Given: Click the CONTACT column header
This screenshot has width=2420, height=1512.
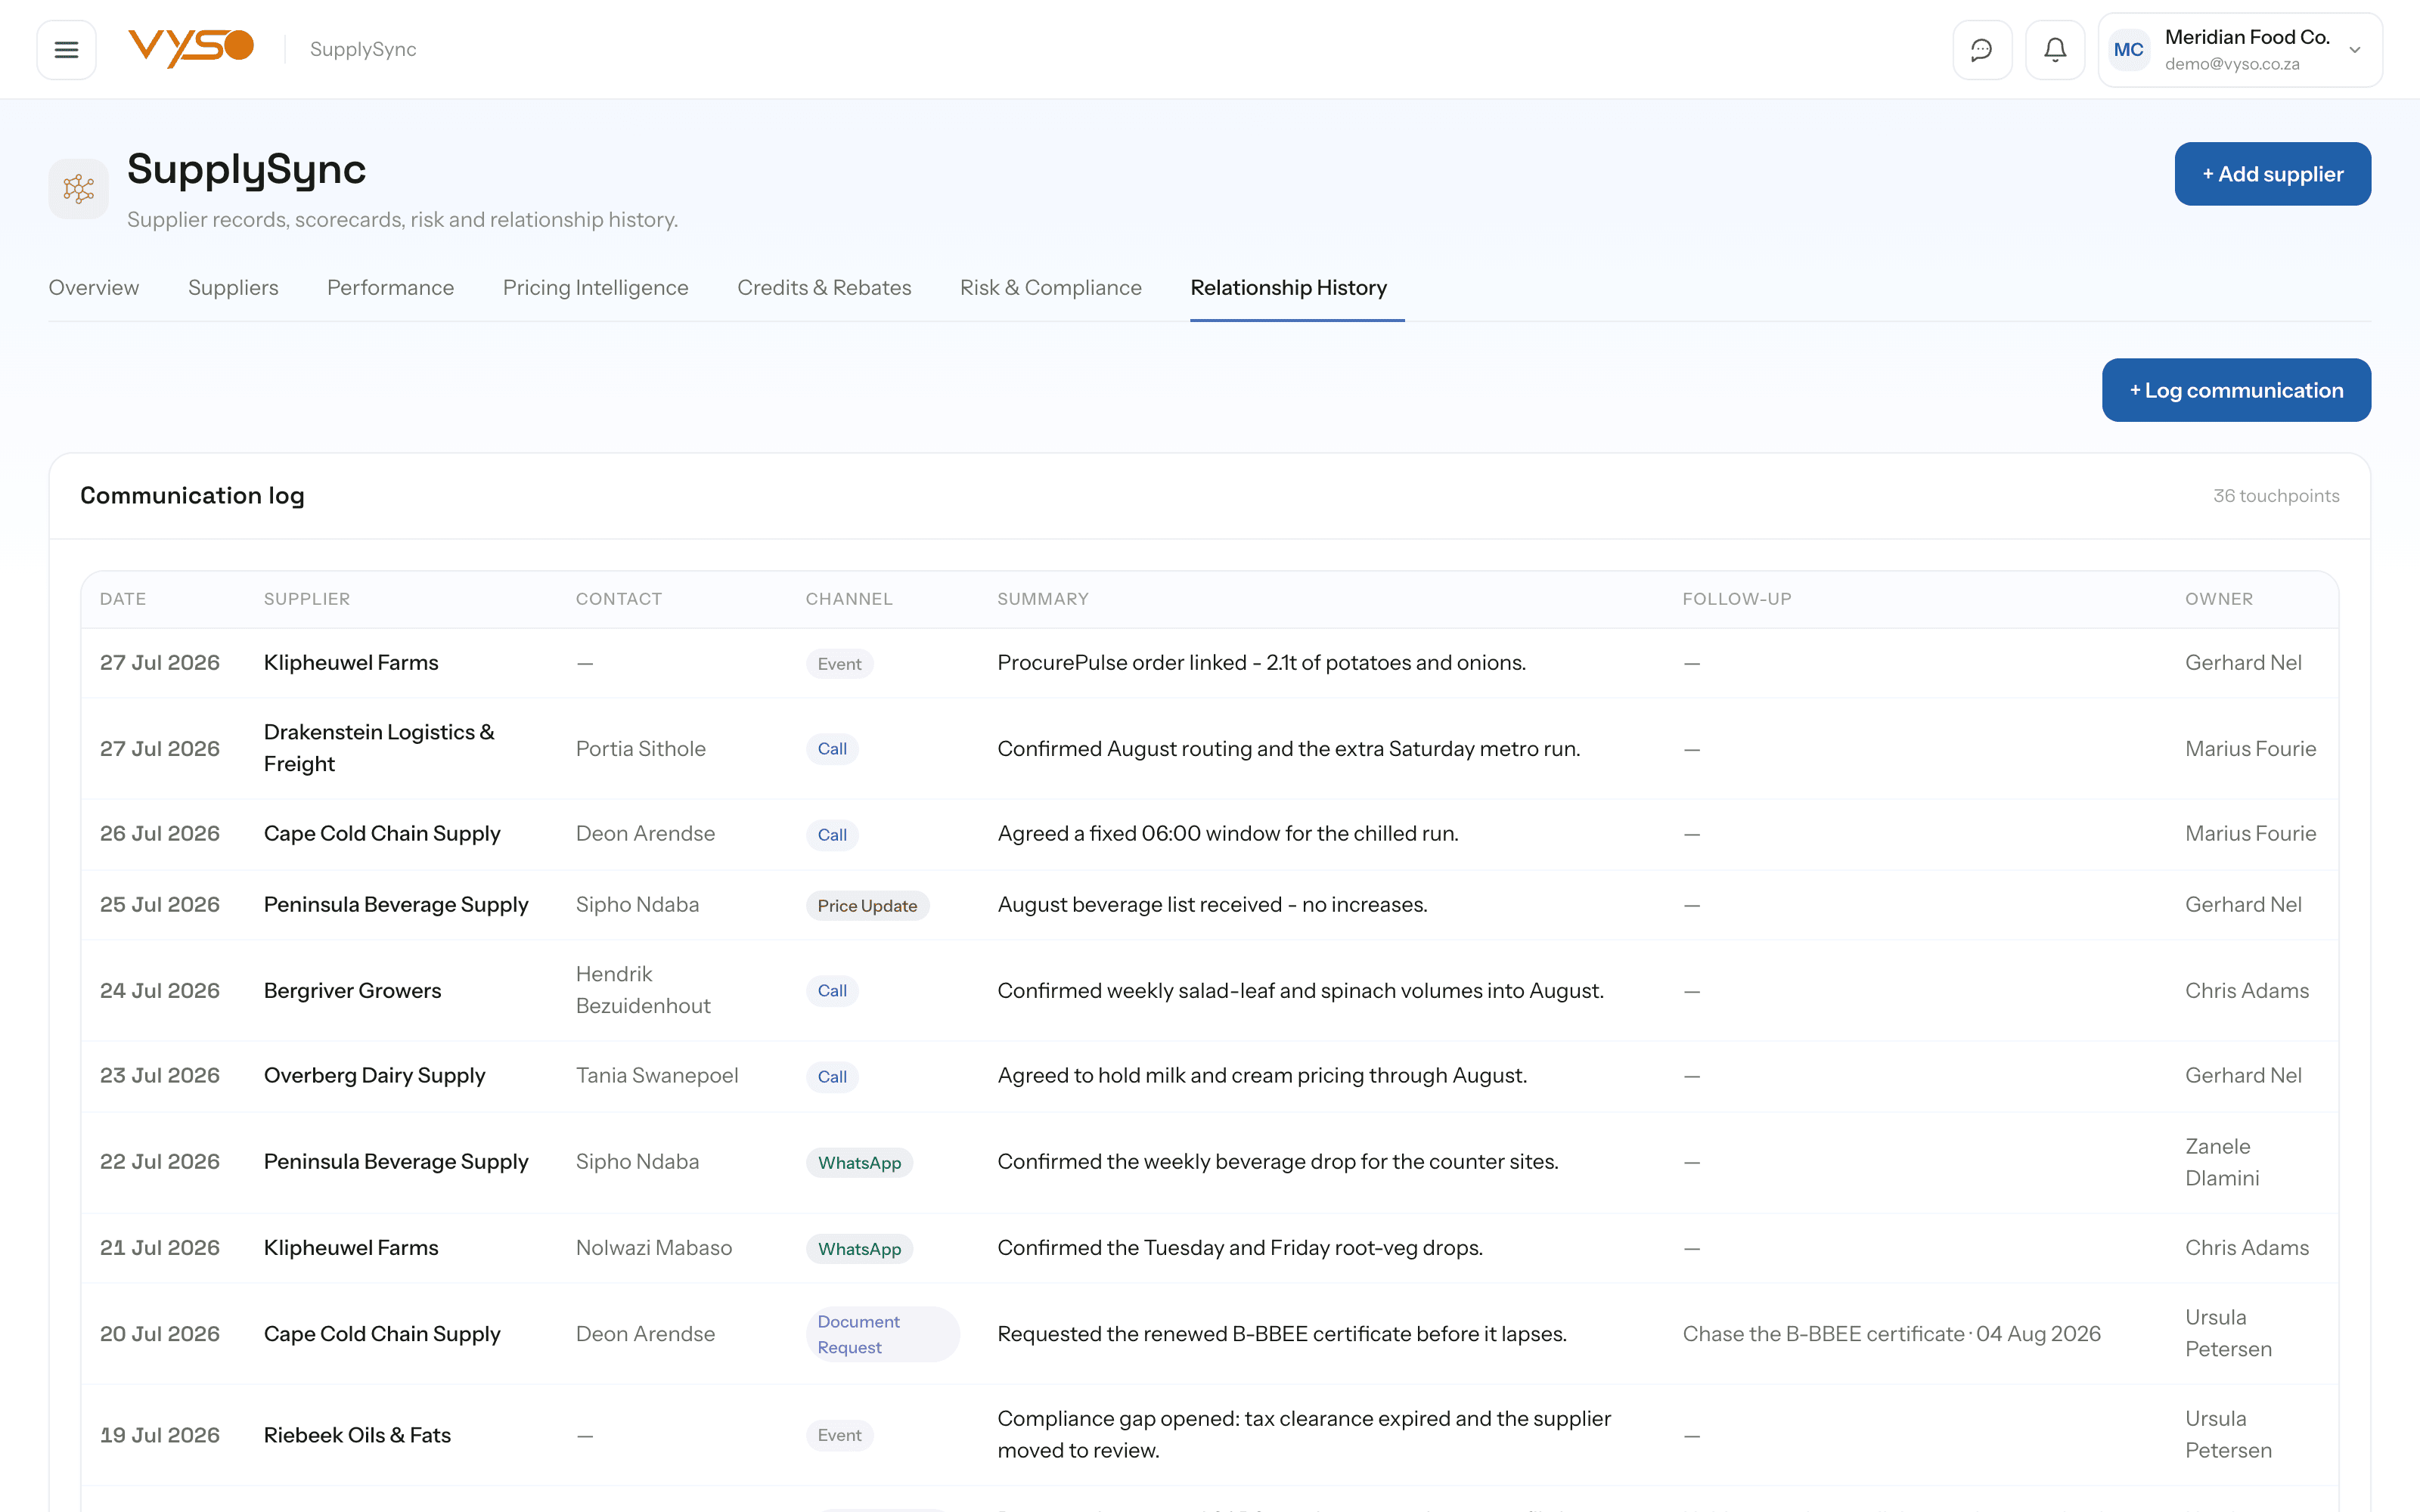Looking at the screenshot, I should tap(619, 599).
